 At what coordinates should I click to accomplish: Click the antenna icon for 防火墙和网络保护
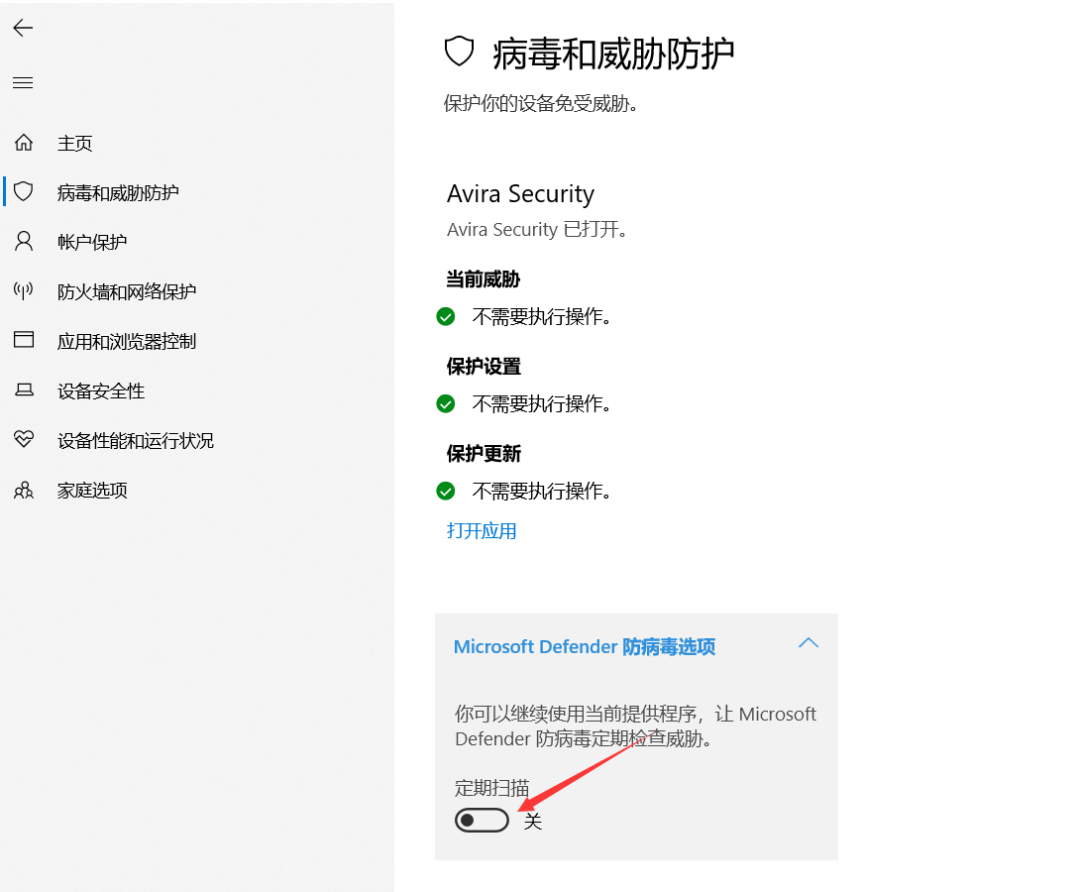coord(23,291)
